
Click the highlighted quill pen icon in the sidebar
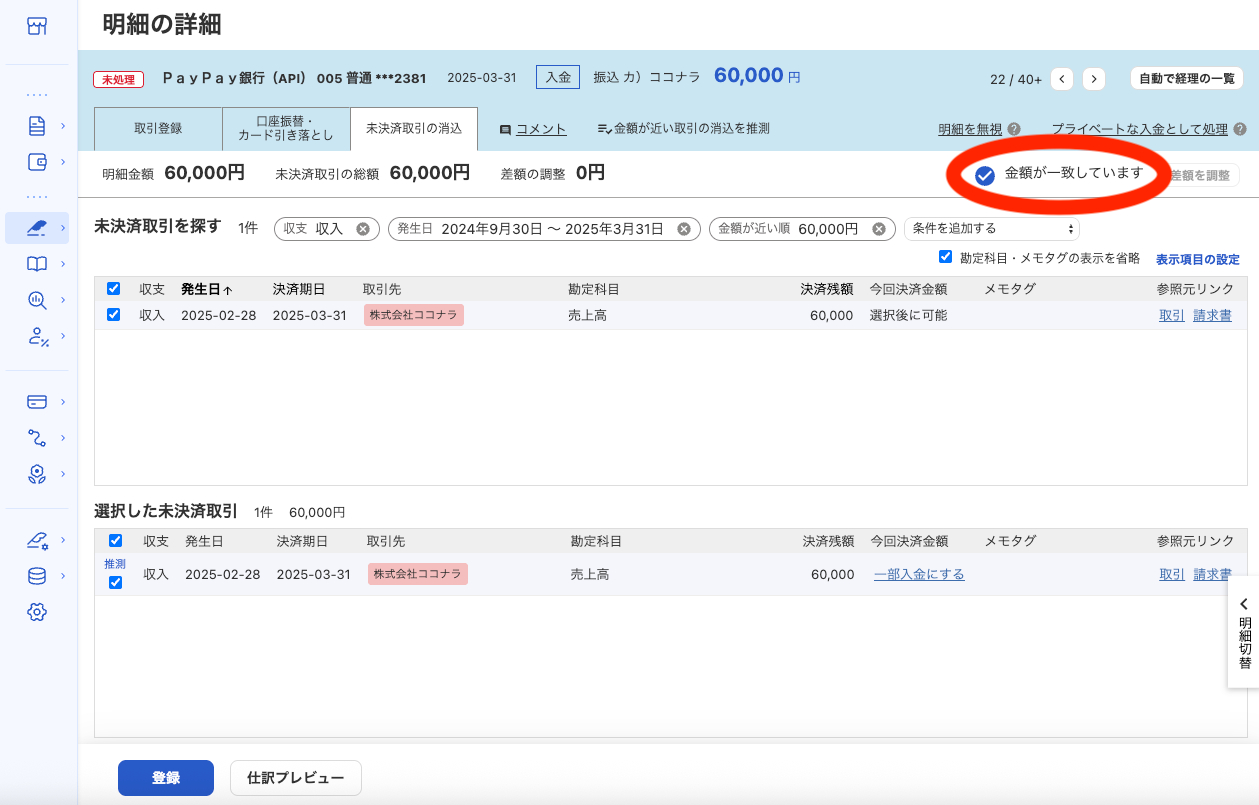[x=37, y=227]
